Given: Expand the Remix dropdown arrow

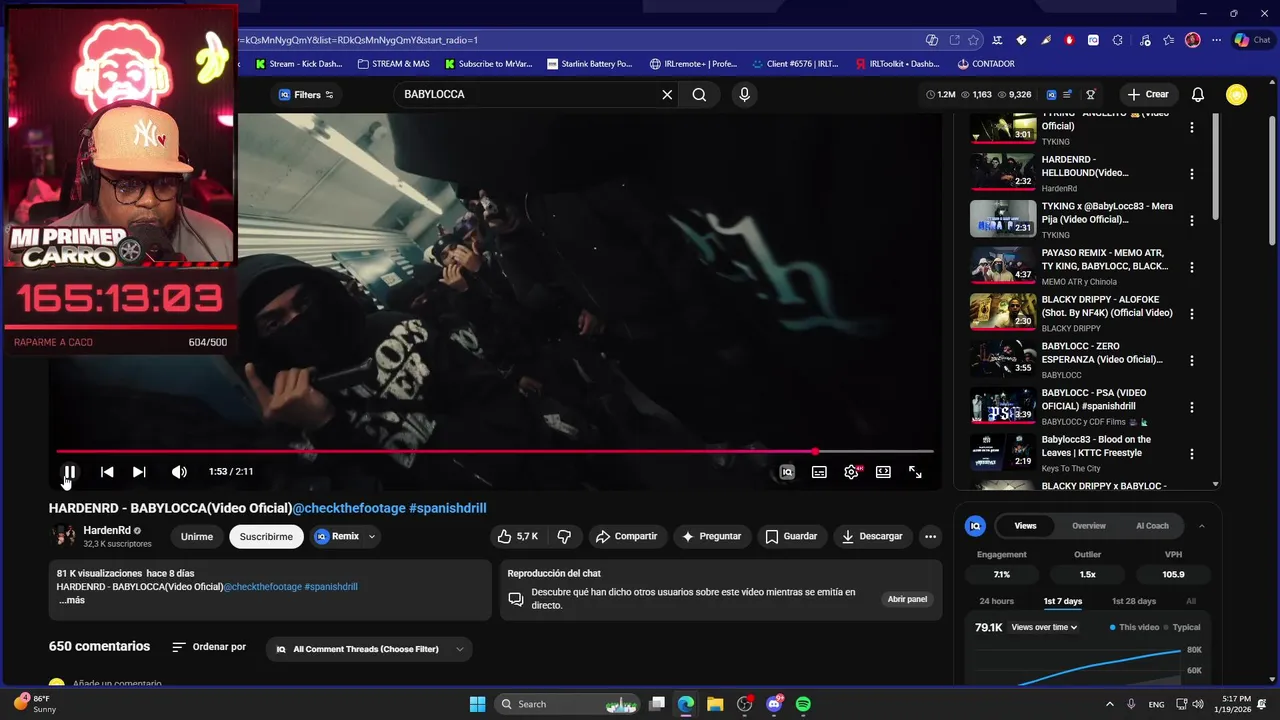Looking at the screenshot, I should [372, 536].
